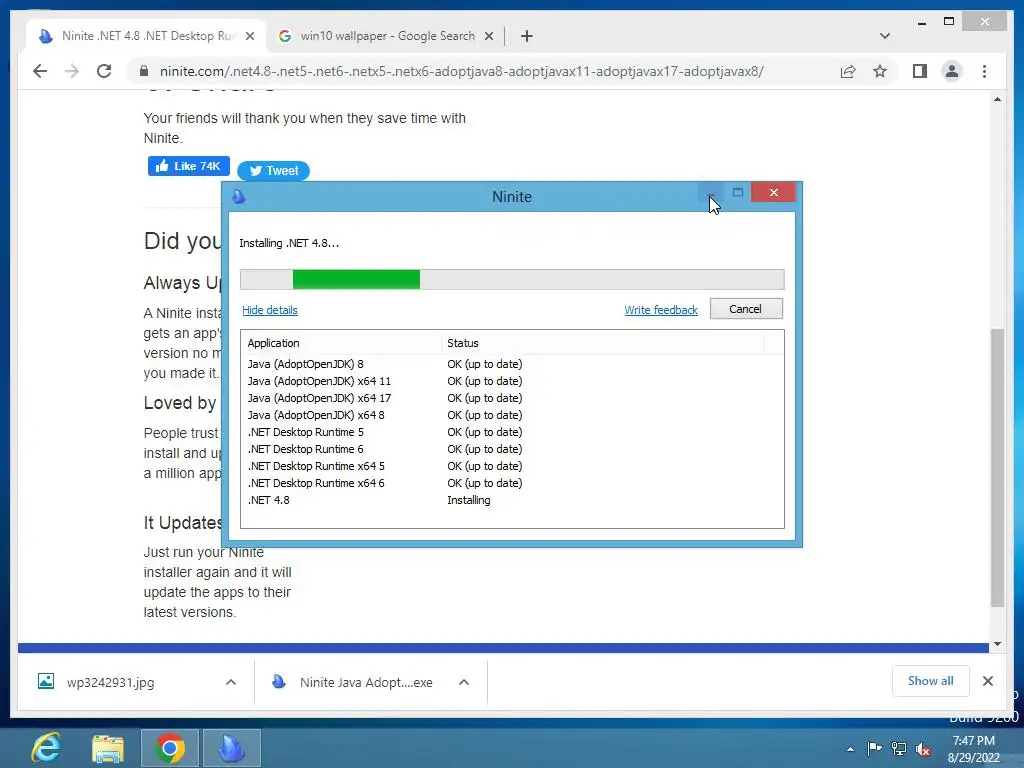The width and height of the screenshot is (1024, 768).
Task: Click the vertical scrollbar thumb
Action: [x=997, y=468]
